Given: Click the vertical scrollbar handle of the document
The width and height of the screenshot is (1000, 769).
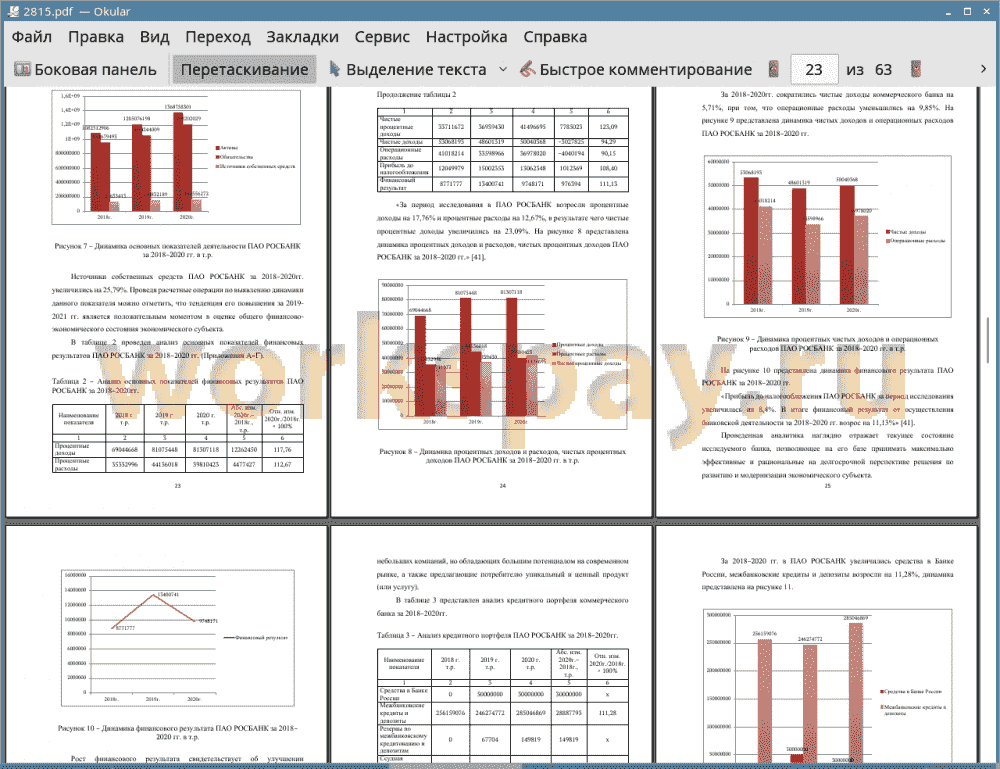Looking at the screenshot, I should tap(990, 339).
